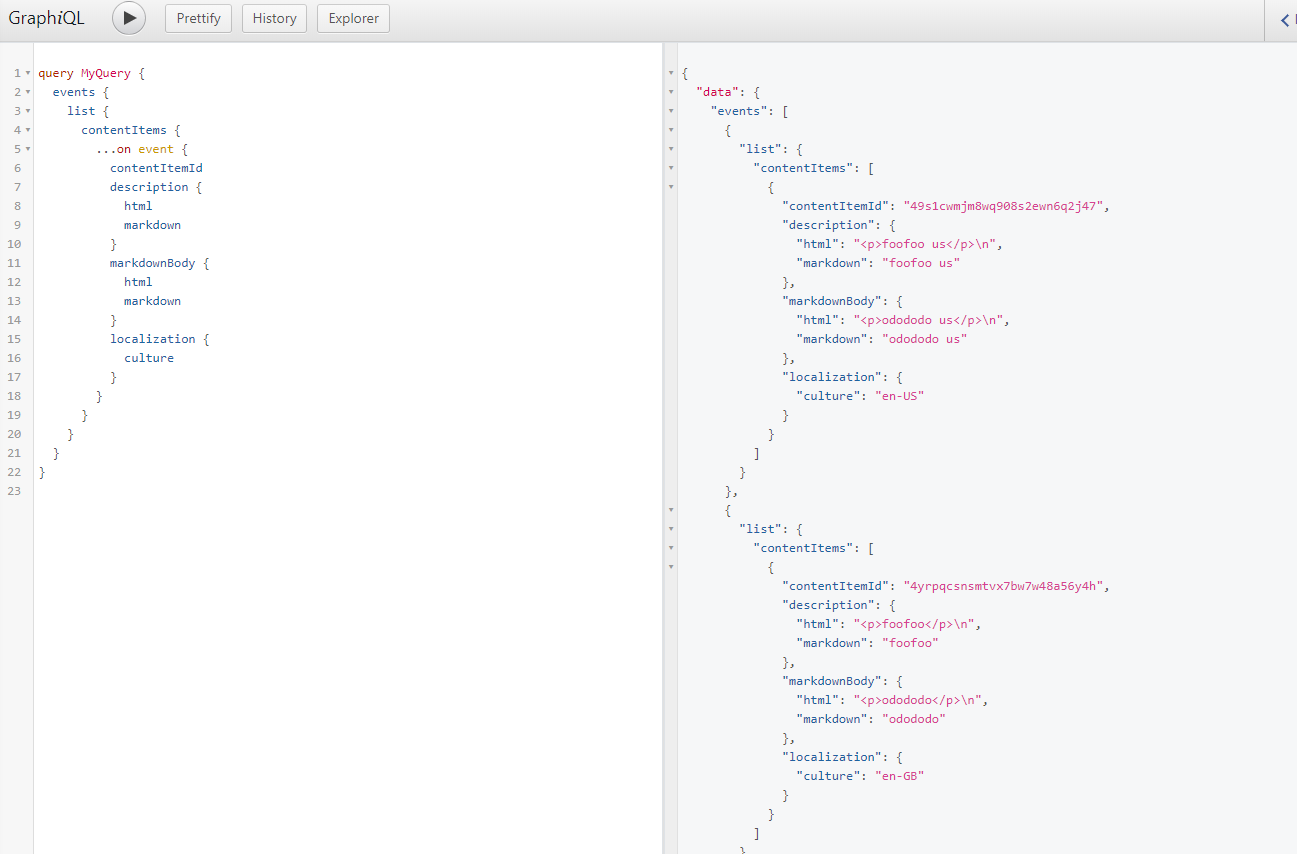Collapse the event fragment fold arrow on line 5
Screen dimensions: 1297x854
27,148
